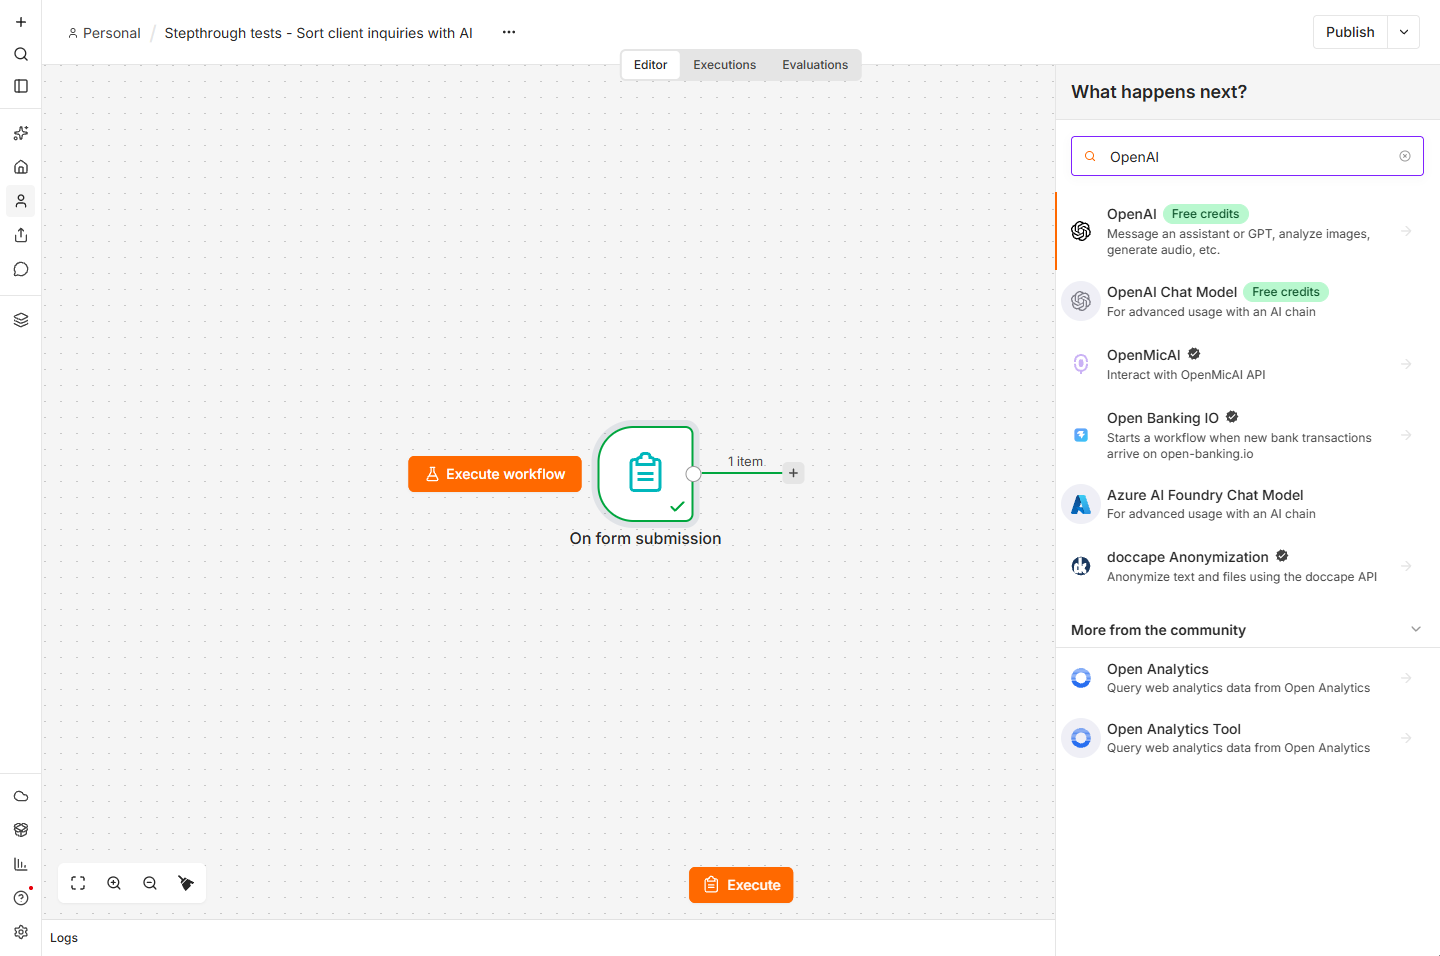The height and width of the screenshot is (956, 1440).
Task: Zoom in on the canvas
Action: click(114, 883)
